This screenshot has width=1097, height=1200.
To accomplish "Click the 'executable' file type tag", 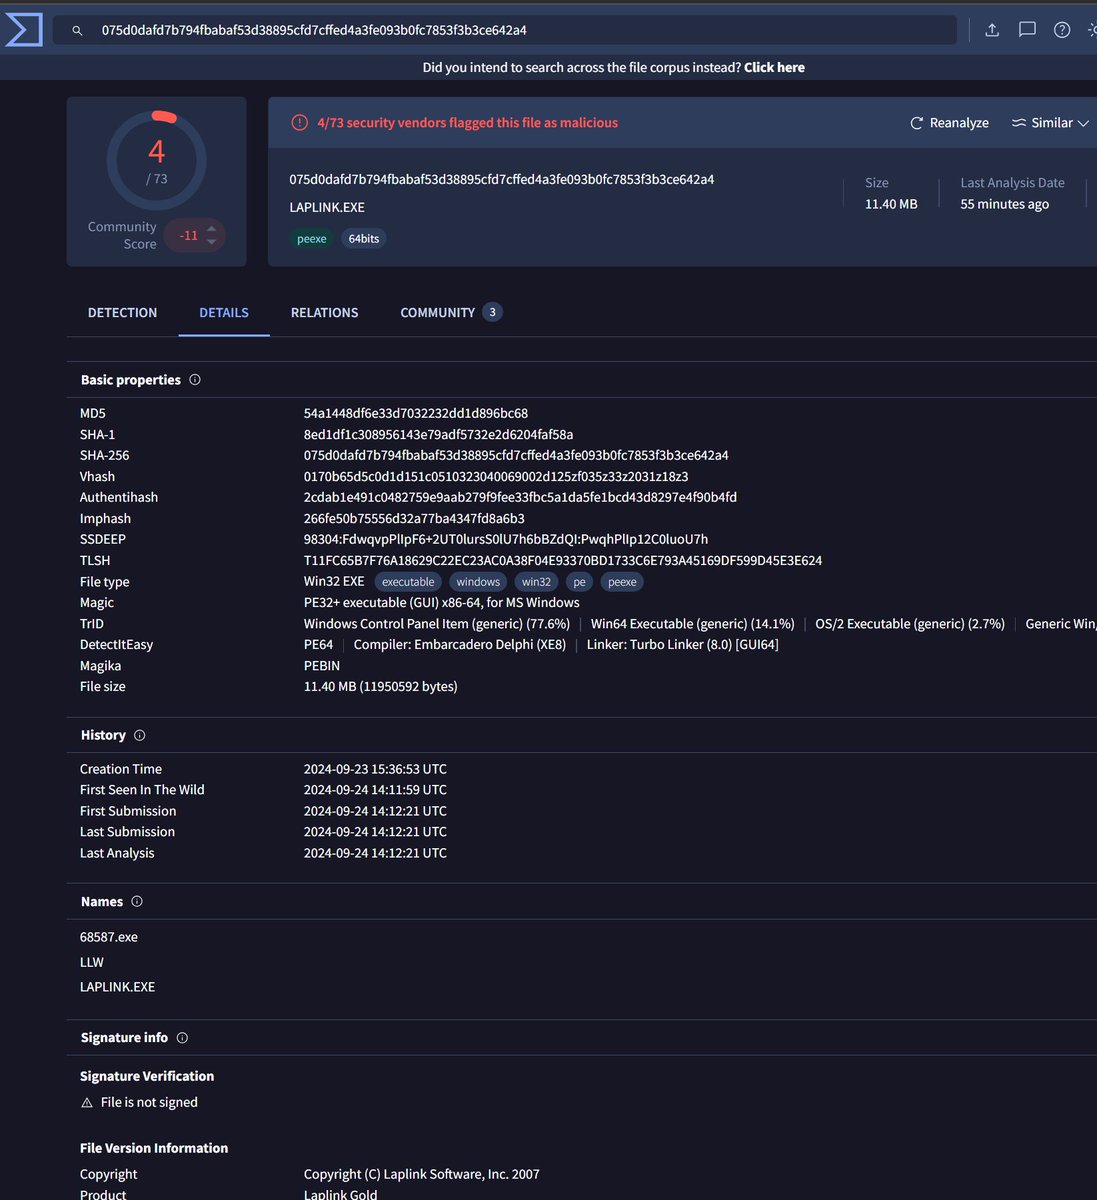I will [408, 582].
